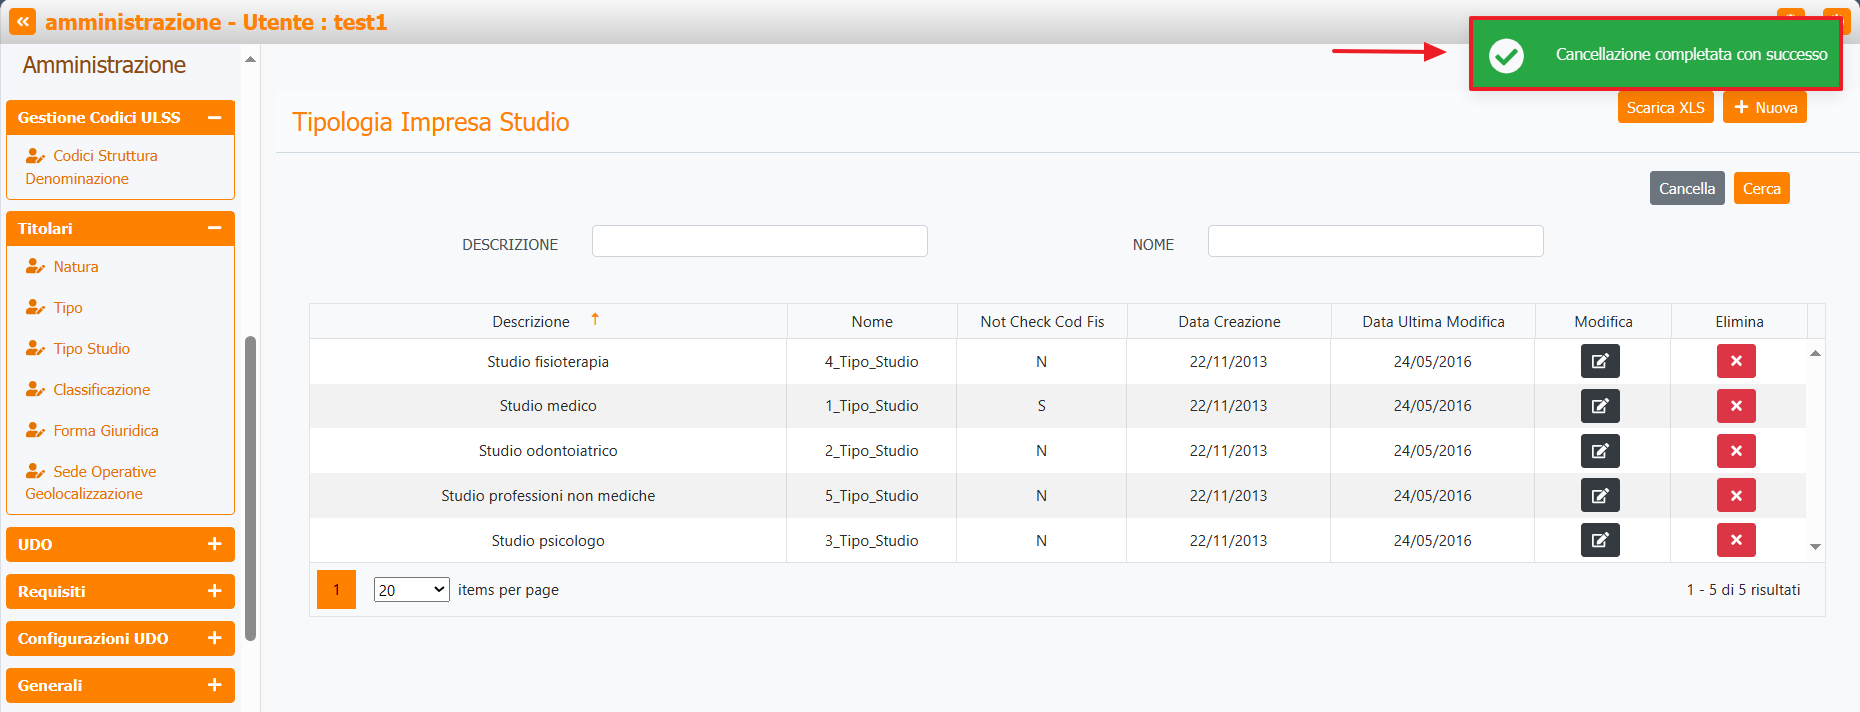This screenshot has height=712, width=1860.
Task: Click the Nuova button
Action: [1764, 108]
